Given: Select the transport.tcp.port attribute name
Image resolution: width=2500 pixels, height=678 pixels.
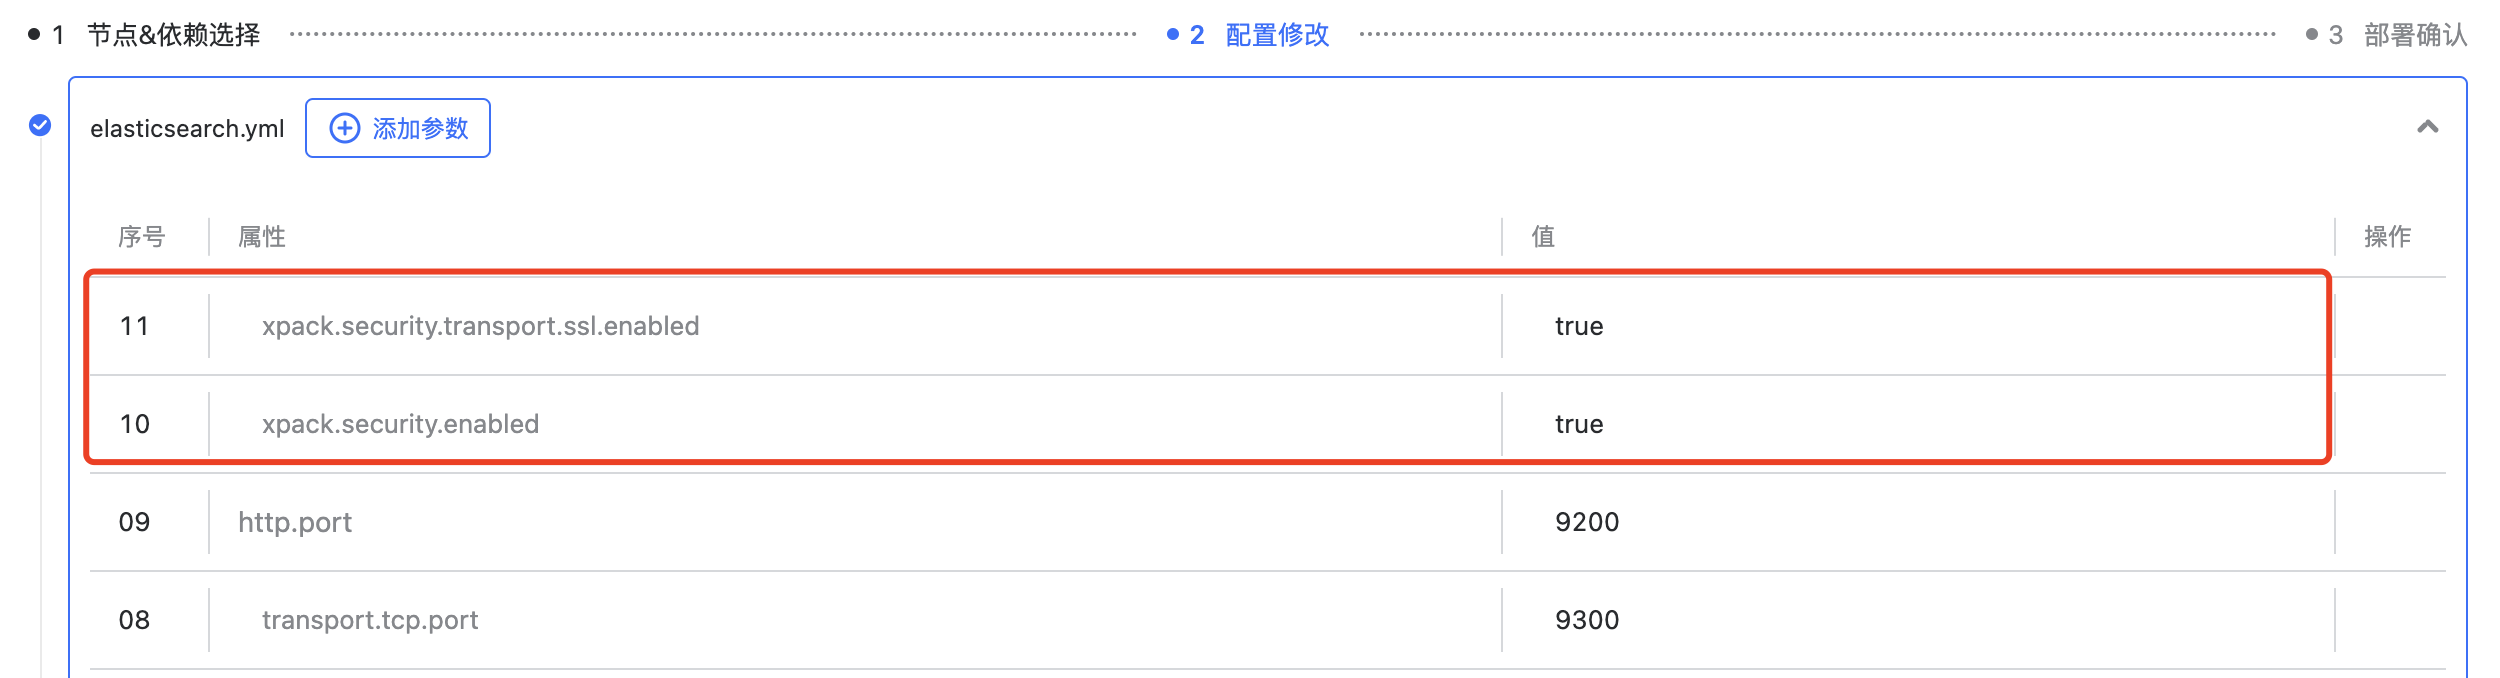Looking at the screenshot, I should 370,620.
